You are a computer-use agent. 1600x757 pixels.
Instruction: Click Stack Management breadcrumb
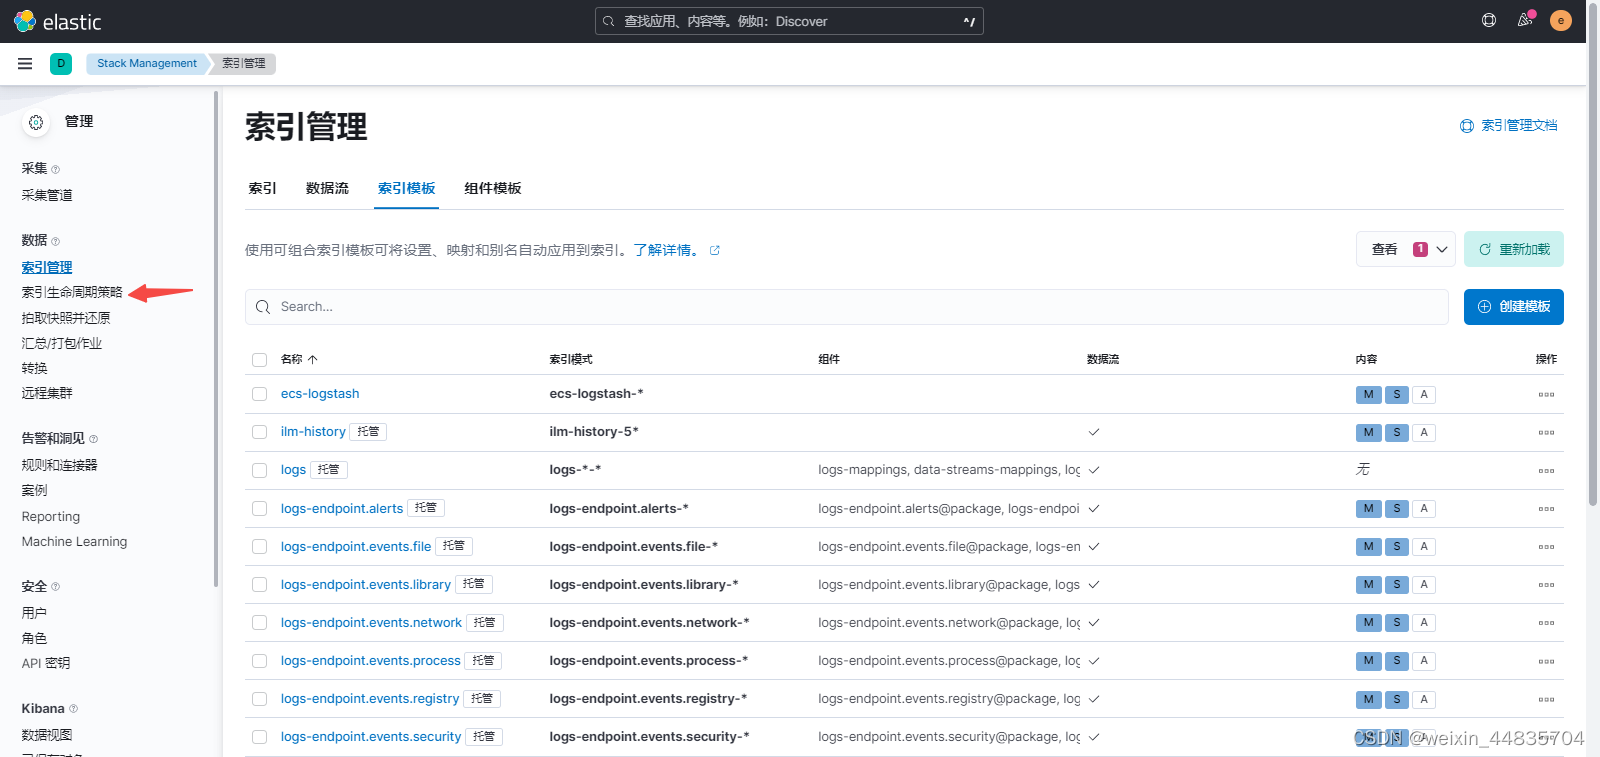click(x=147, y=63)
